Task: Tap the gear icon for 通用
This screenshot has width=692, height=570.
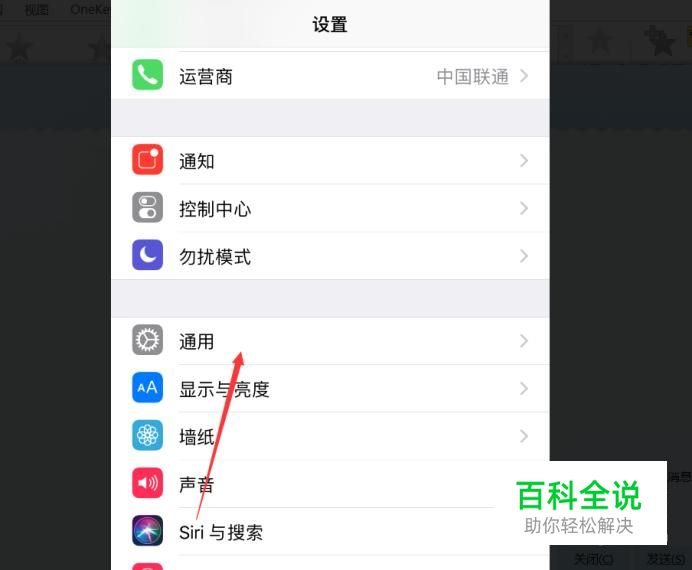Action: (x=147, y=340)
